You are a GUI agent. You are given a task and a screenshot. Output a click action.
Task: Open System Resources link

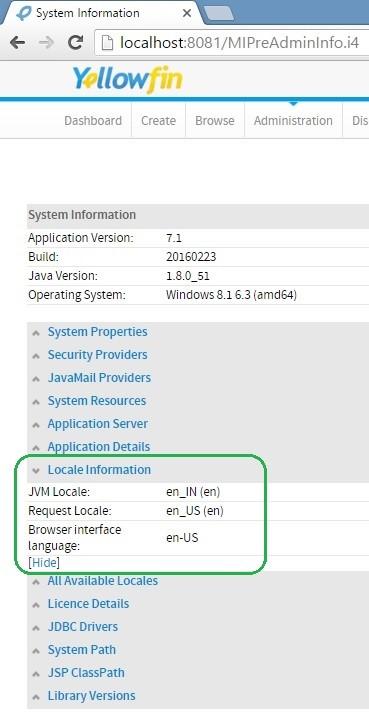(x=97, y=400)
